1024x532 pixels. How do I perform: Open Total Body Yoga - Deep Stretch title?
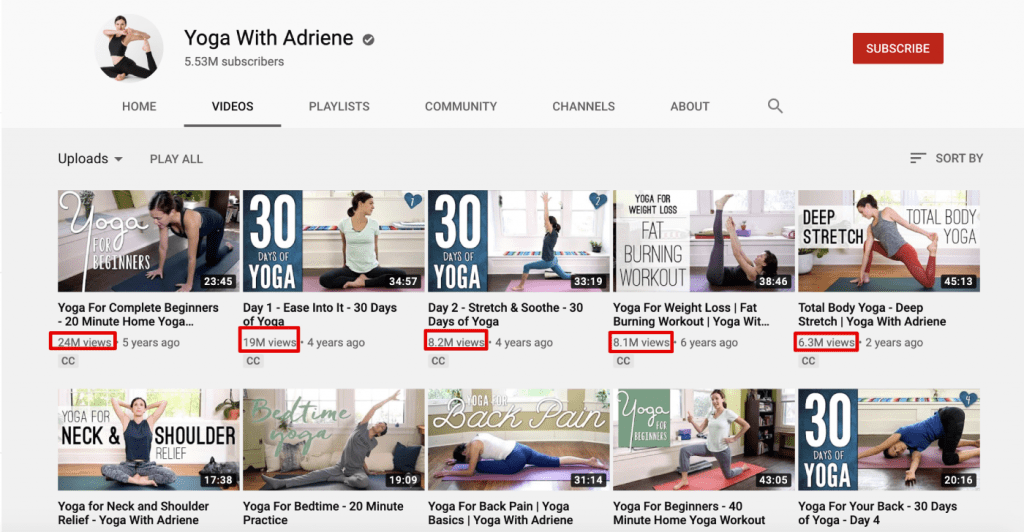coord(872,315)
